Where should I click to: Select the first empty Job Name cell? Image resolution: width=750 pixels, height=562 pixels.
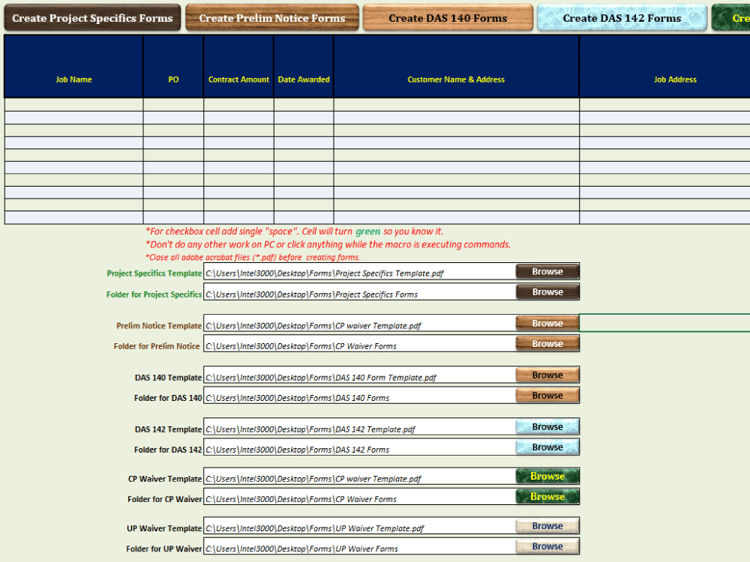click(74, 105)
